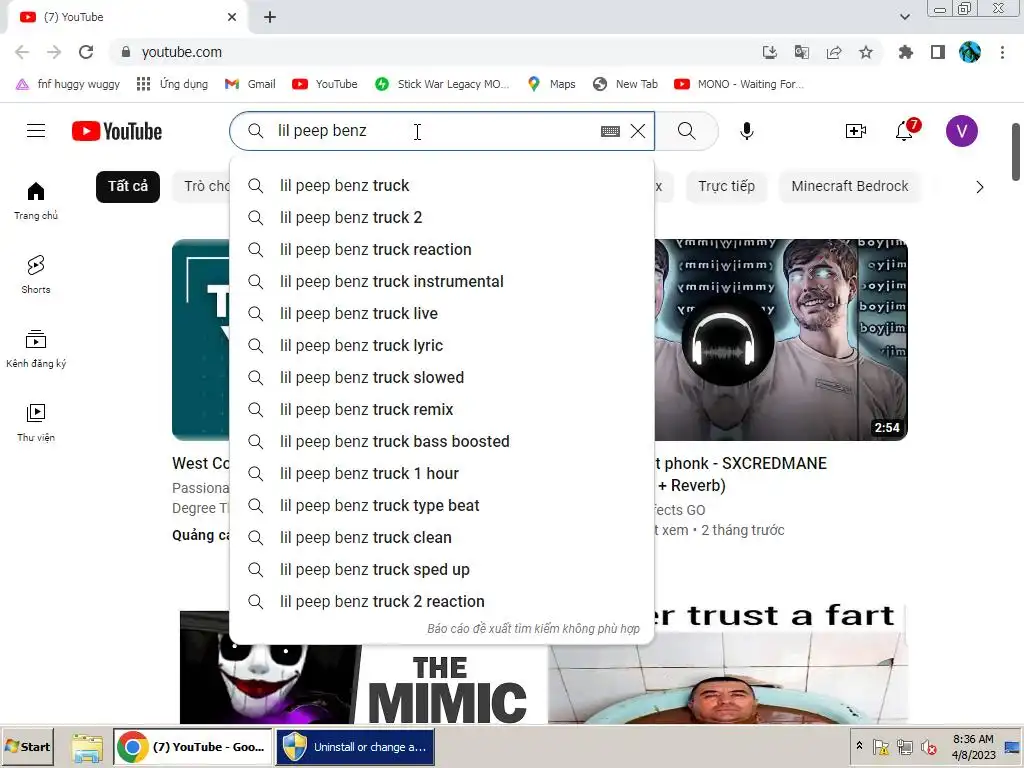Close the (7) YouTube tab
1024x768 pixels.
click(x=232, y=17)
